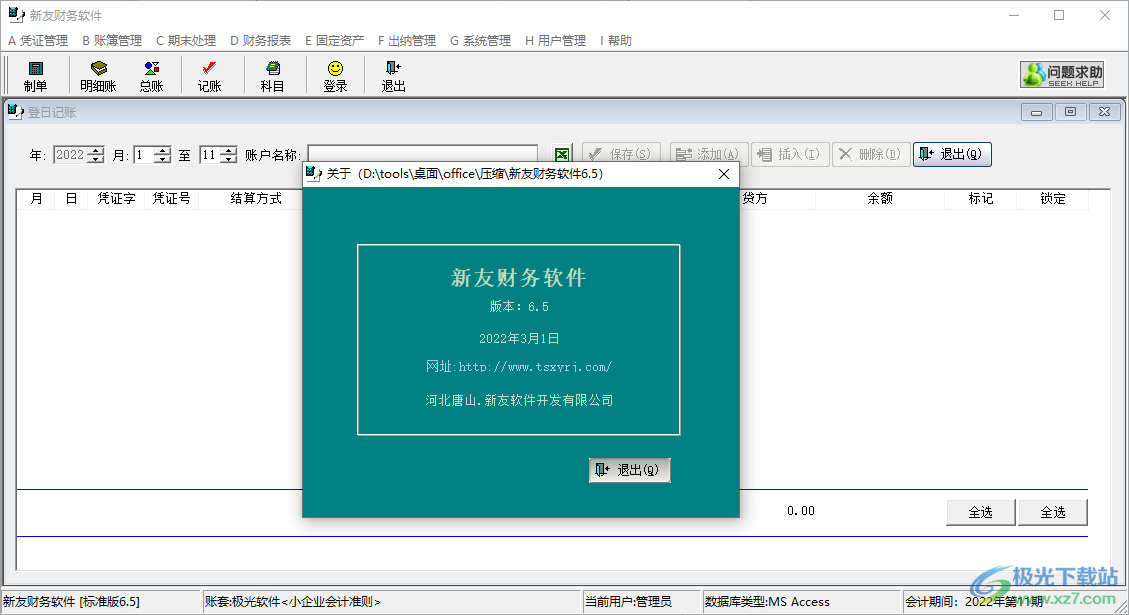Click the 结算方式 column header
Image resolution: width=1129 pixels, height=615 pixels.
coord(256,199)
